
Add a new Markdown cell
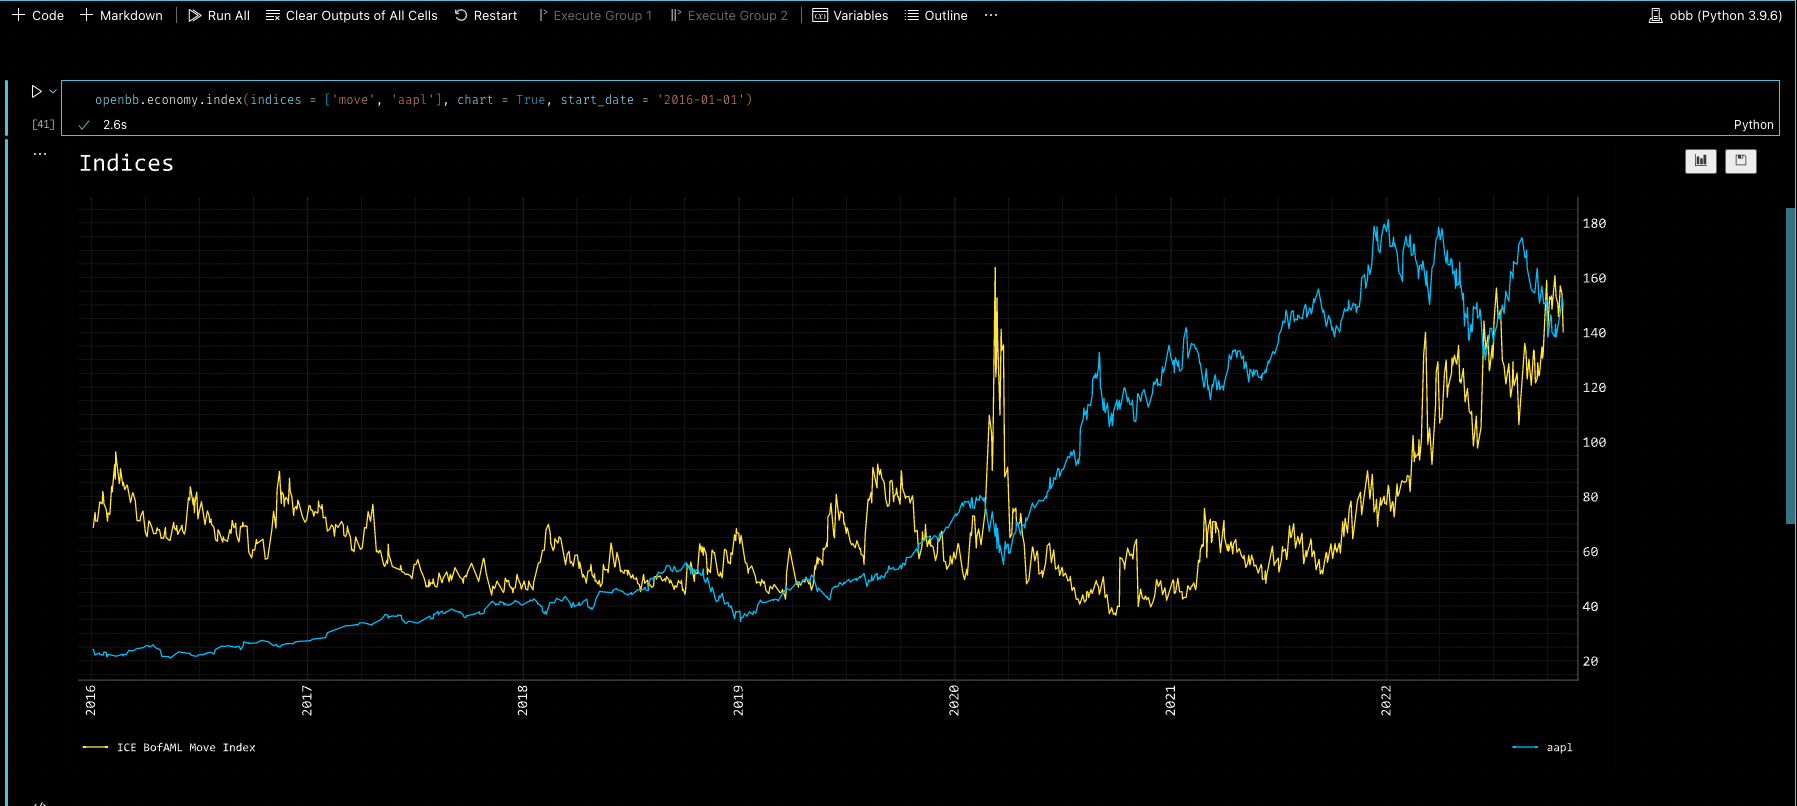tap(121, 15)
